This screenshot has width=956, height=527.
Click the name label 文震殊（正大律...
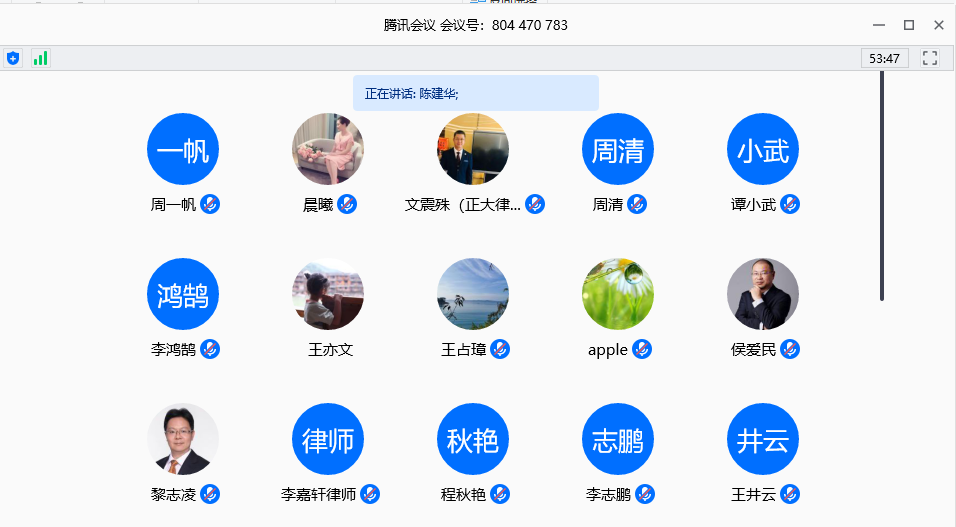pos(463,204)
